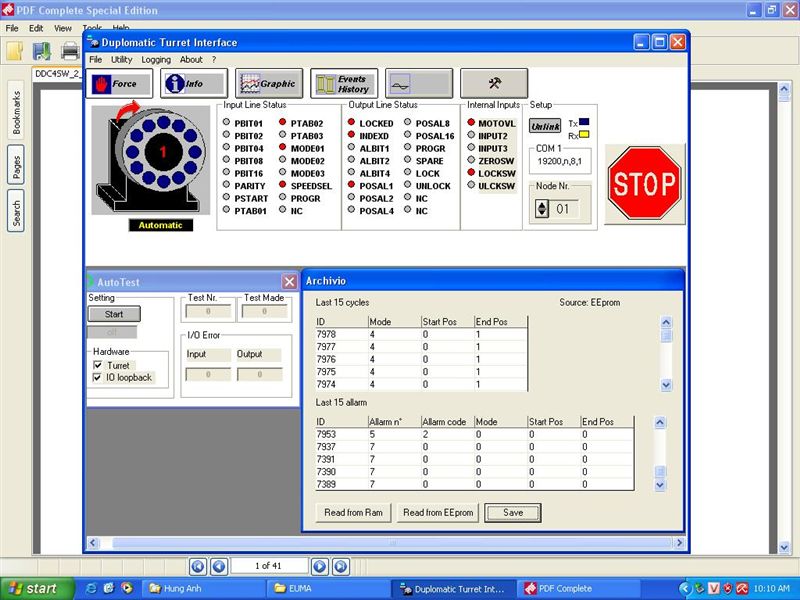800x600 pixels.
Task: Open the tools wrench-and-hammer button
Action: (x=494, y=84)
